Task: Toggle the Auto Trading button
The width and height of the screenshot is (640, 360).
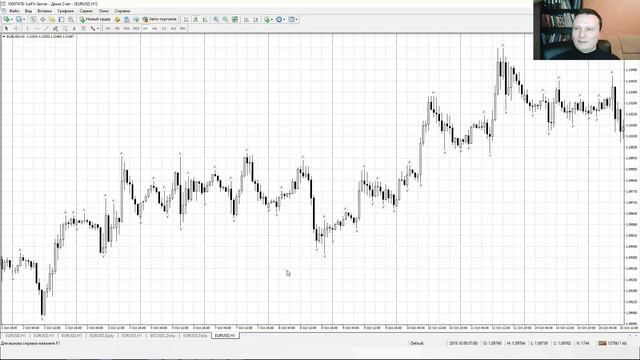Action: click(x=160, y=19)
